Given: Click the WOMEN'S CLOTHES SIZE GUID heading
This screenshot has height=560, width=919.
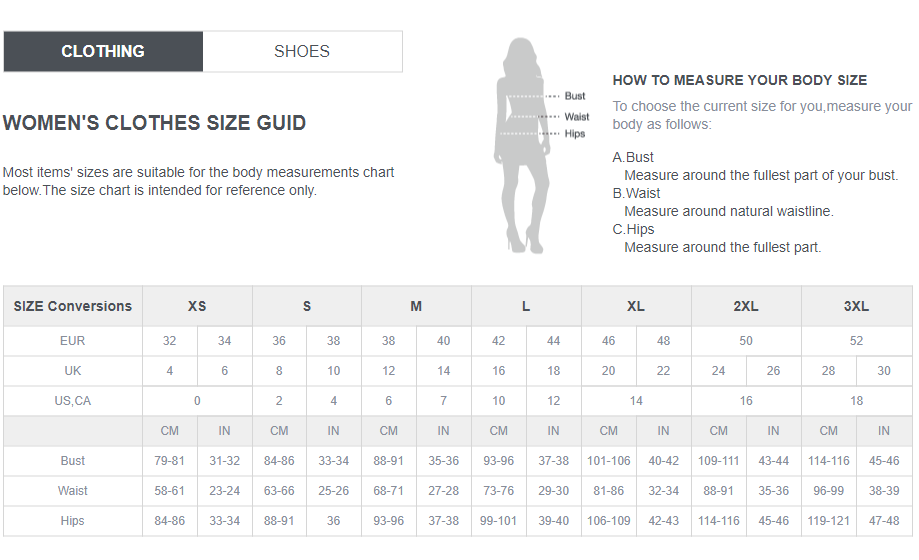Looking at the screenshot, I should click(x=154, y=123).
